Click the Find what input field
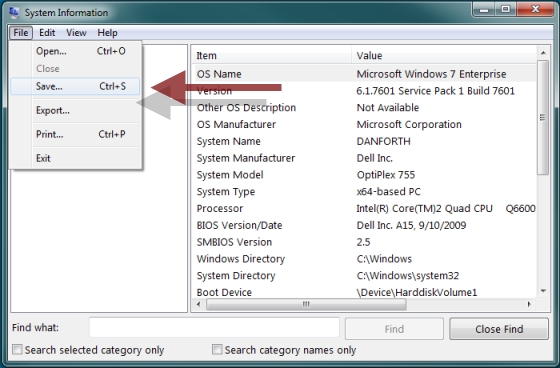560x368 pixels. 214,327
